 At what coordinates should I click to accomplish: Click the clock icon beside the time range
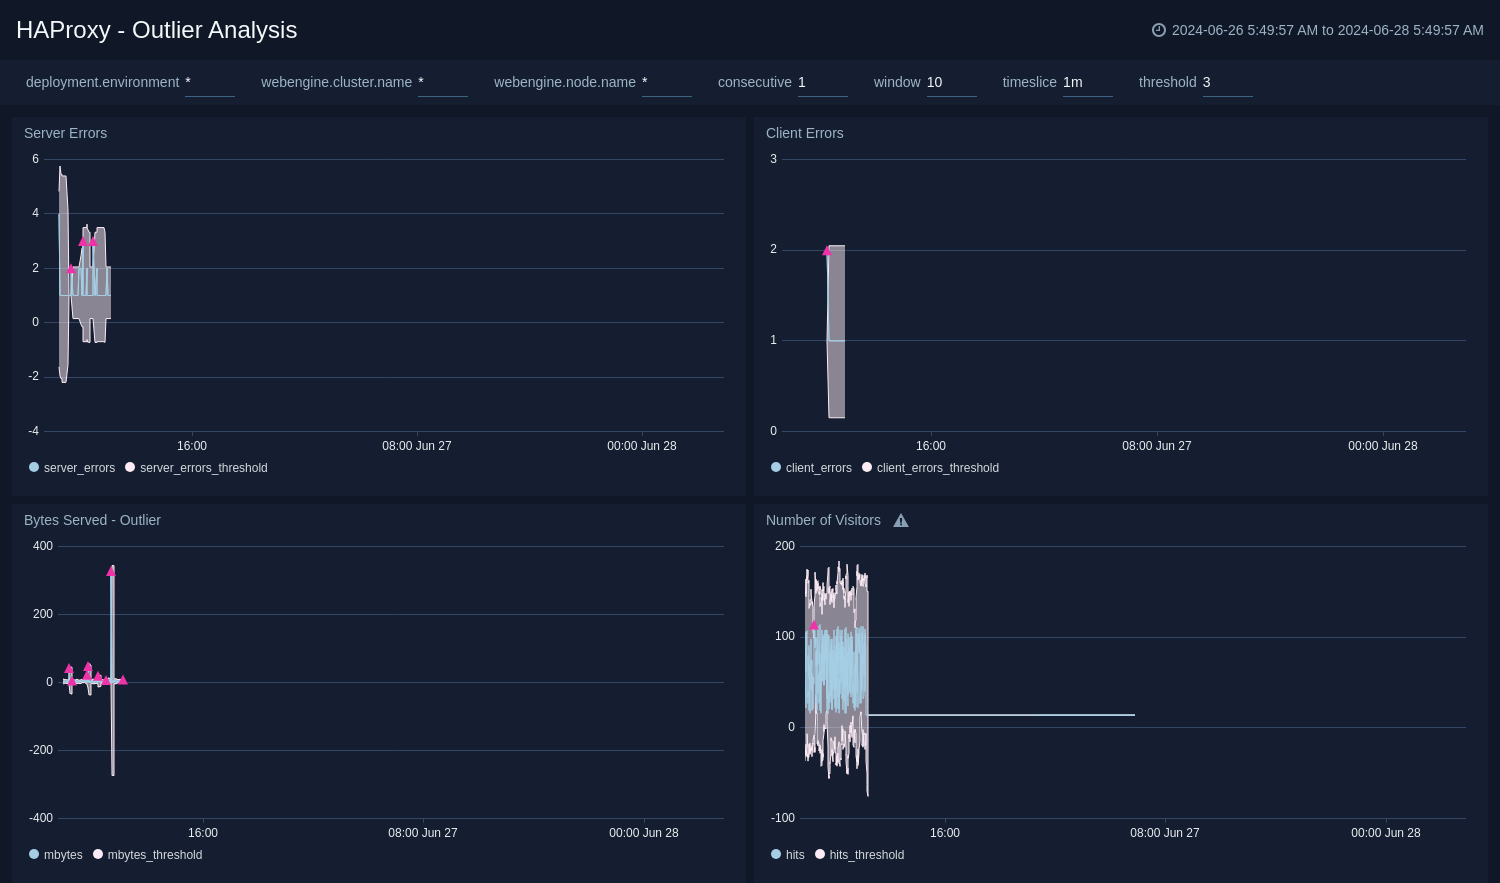[1159, 30]
